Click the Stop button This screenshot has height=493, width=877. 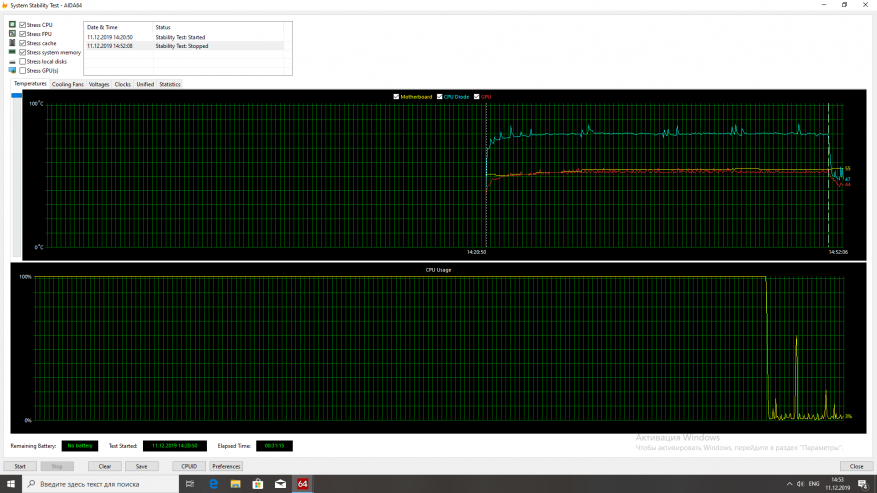click(x=57, y=466)
